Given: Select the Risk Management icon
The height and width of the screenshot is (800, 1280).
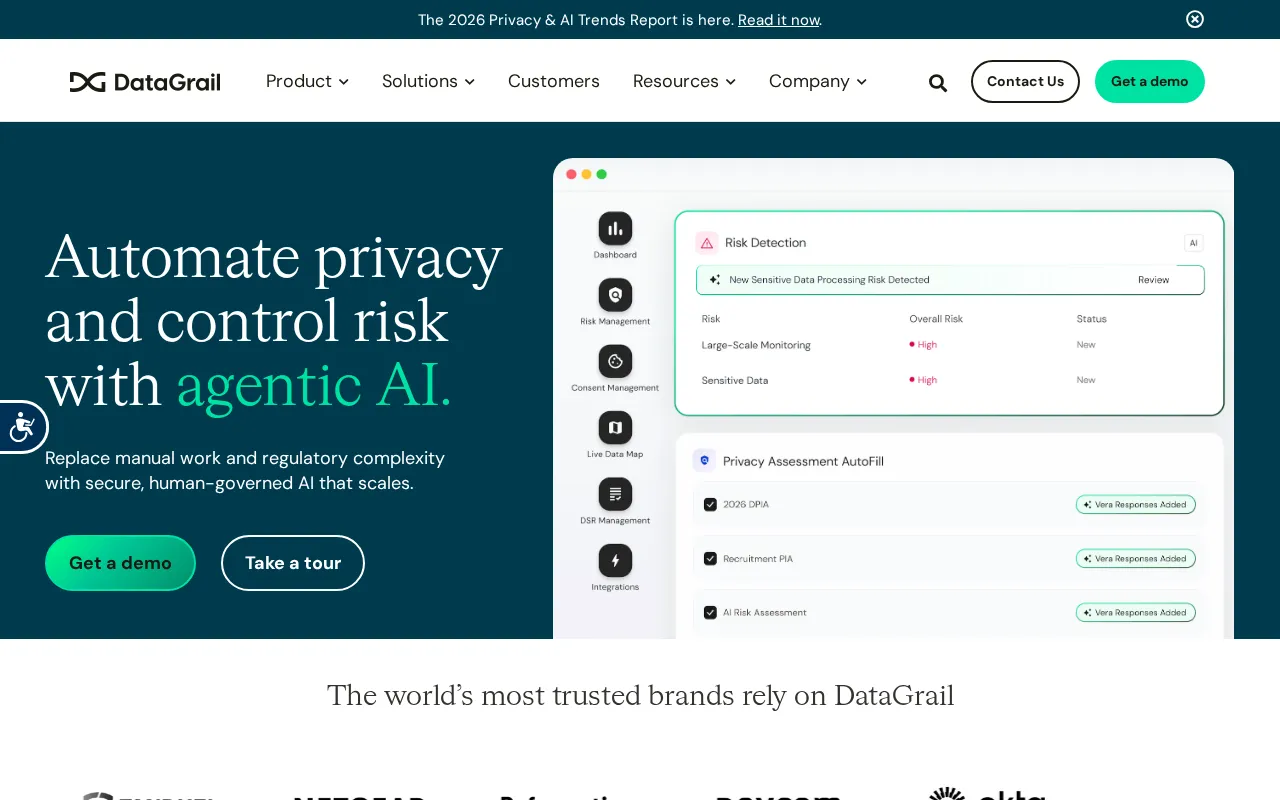Looking at the screenshot, I should [615, 295].
